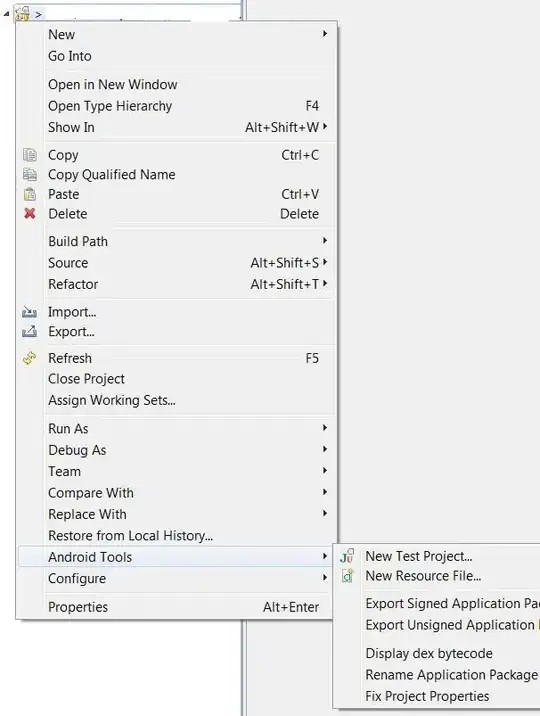Expand the New submenu arrow
The width and height of the screenshot is (540, 716).
325,33
